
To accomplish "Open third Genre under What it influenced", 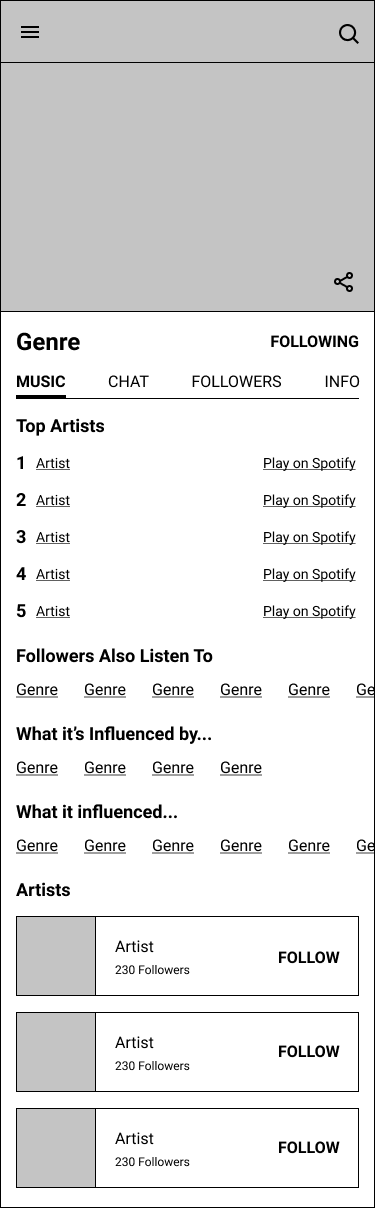I will pyautogui.click(x=173, y=846).
